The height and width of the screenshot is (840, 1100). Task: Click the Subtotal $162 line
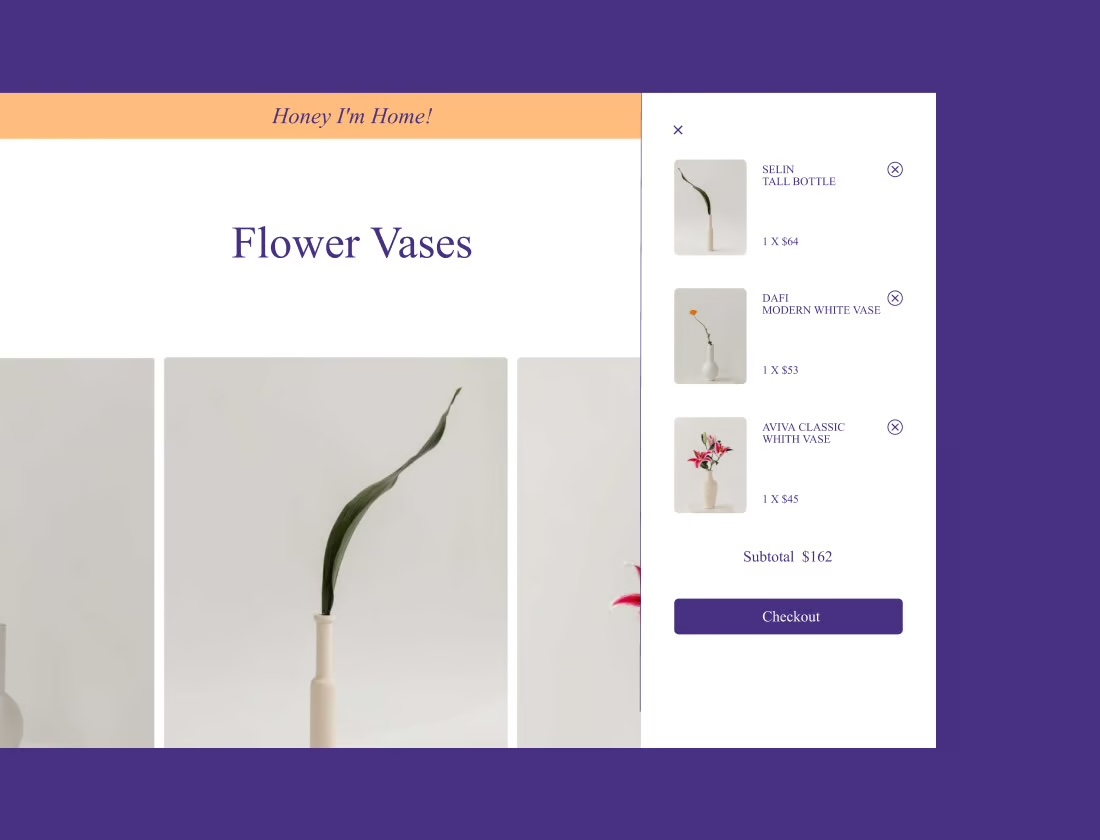(787, 556)
